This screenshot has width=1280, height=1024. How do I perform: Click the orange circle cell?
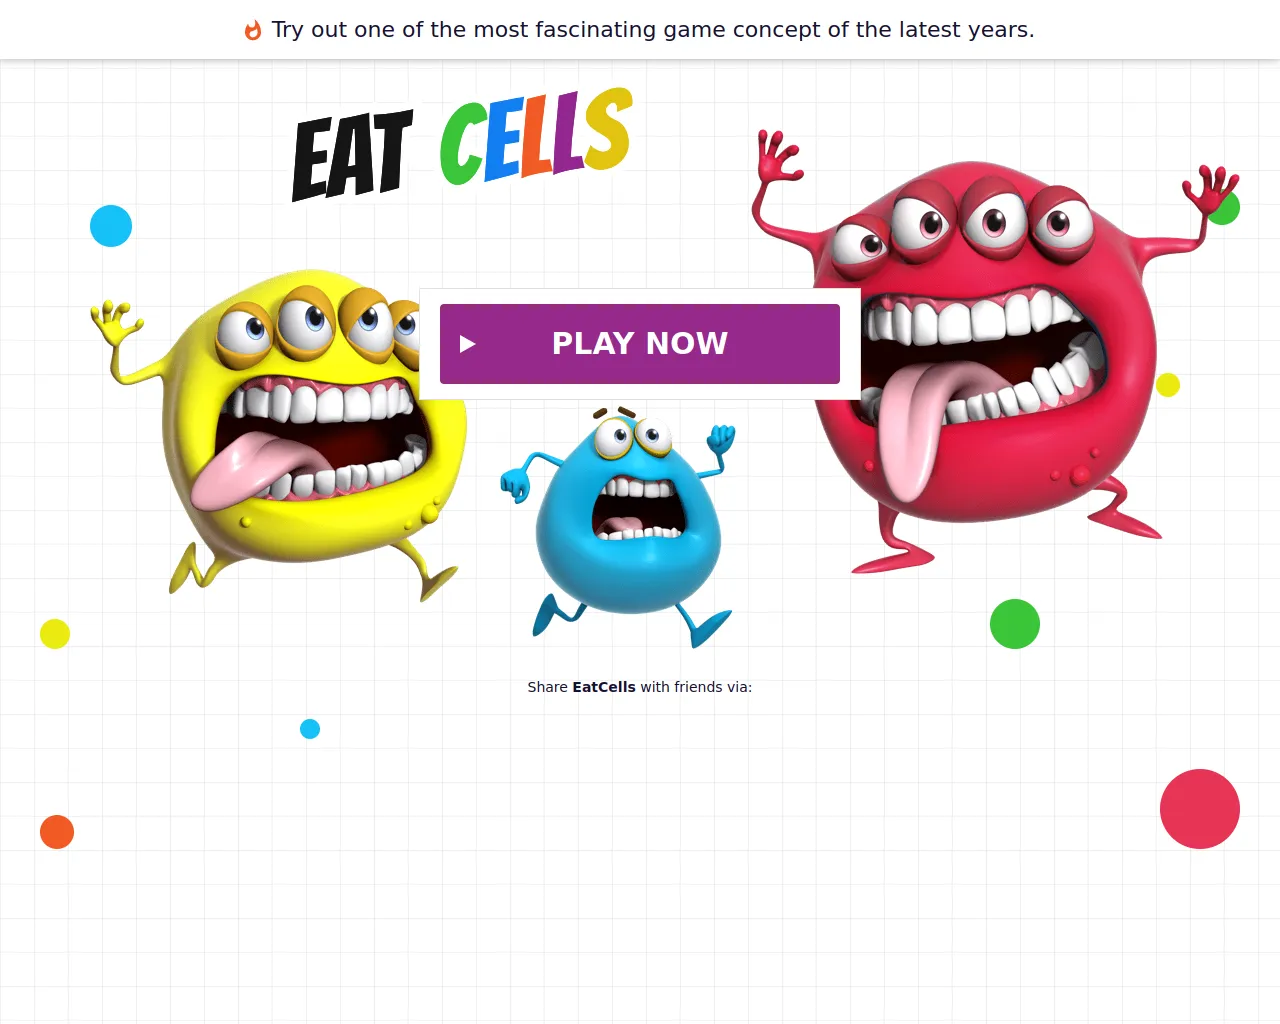point(57,832)
